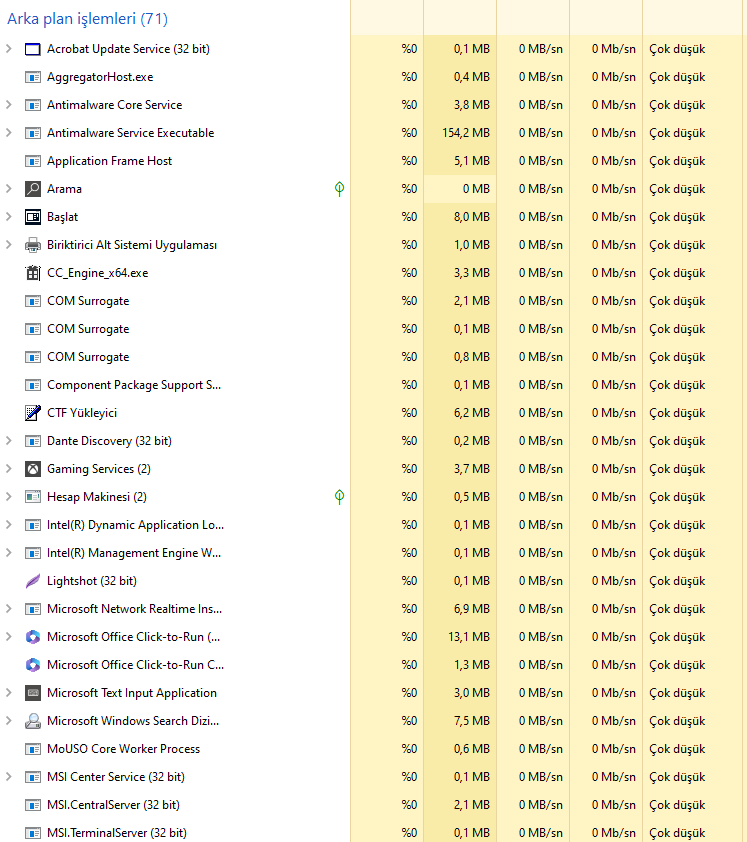Click the CC_Engine_x64.exe icon
Screen dimensions: 747x842
33,273
